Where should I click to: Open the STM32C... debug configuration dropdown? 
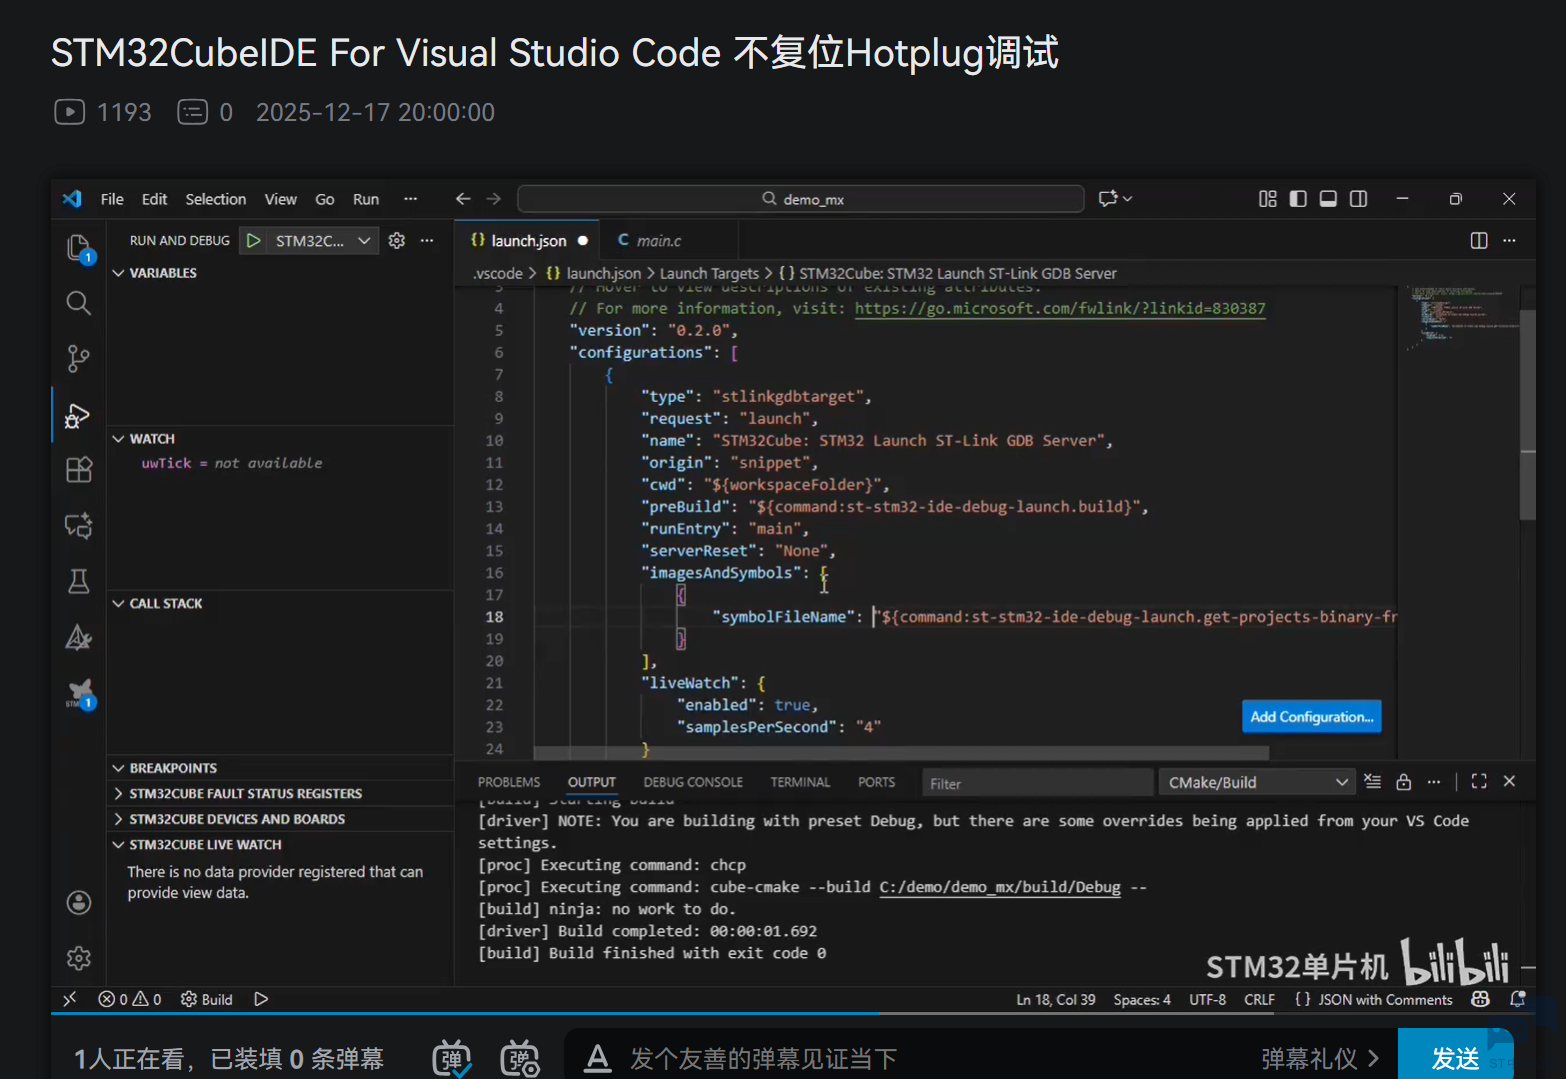pyautogui.click(x=323, y=241)
